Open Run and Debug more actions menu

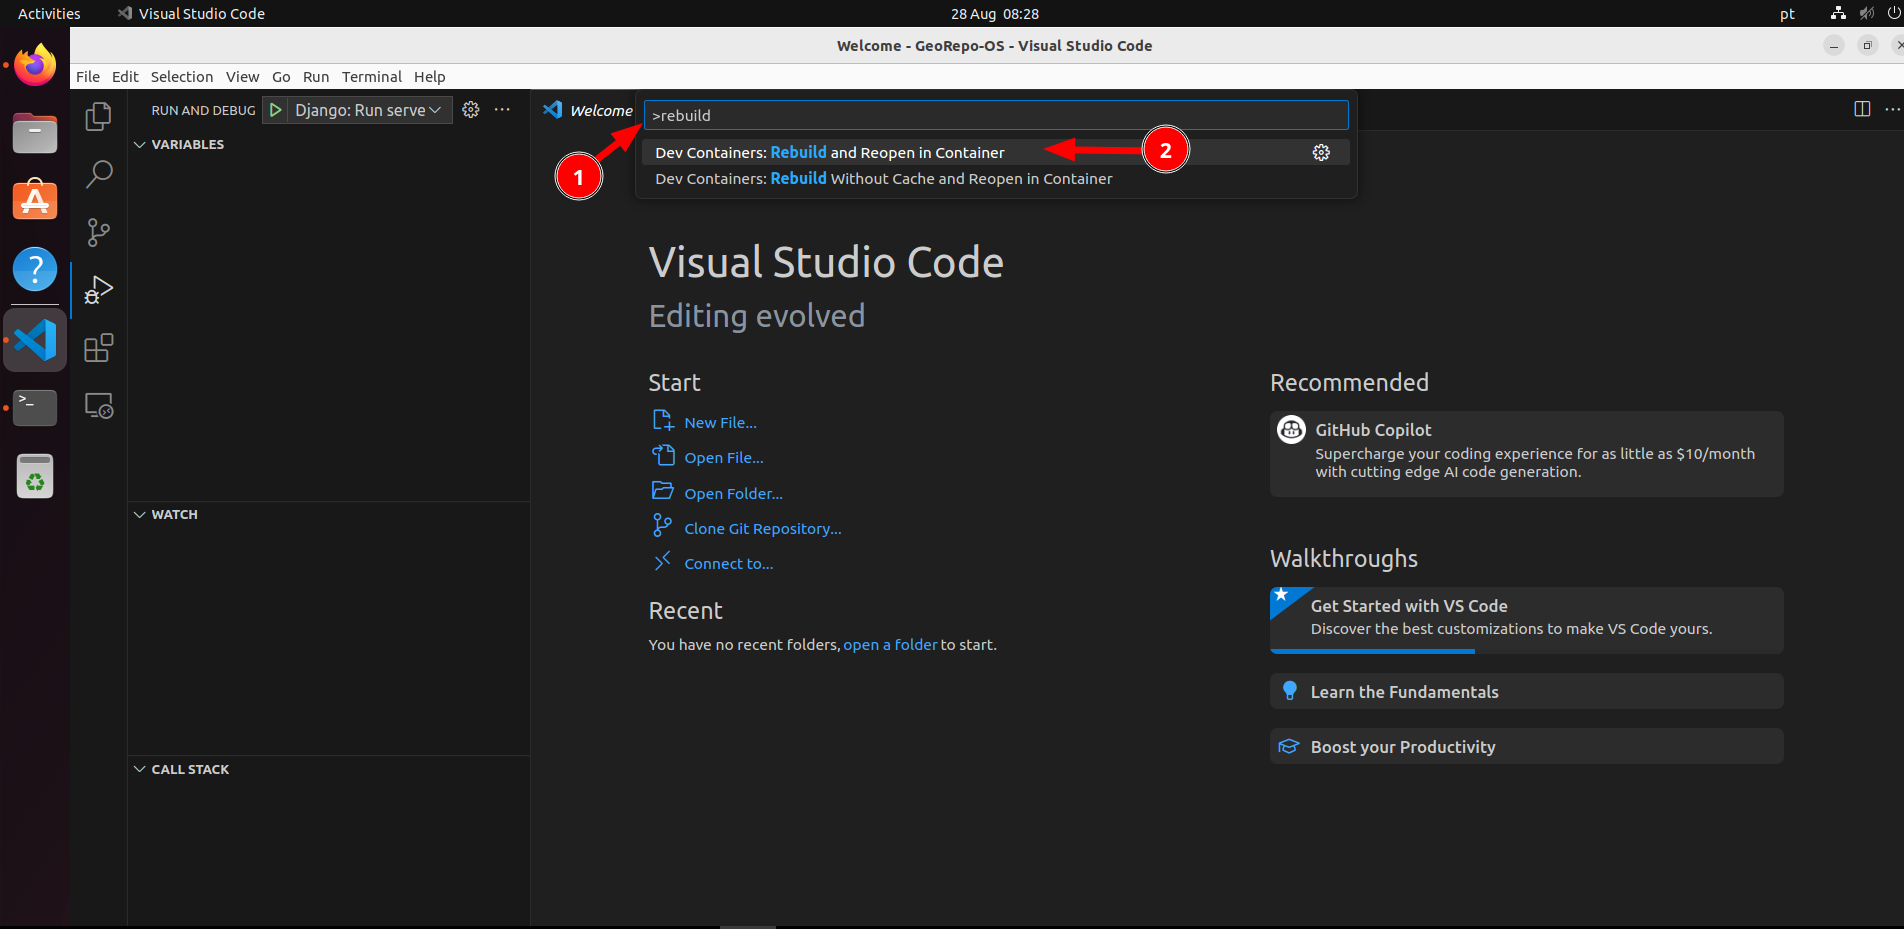tap(502, 110)
